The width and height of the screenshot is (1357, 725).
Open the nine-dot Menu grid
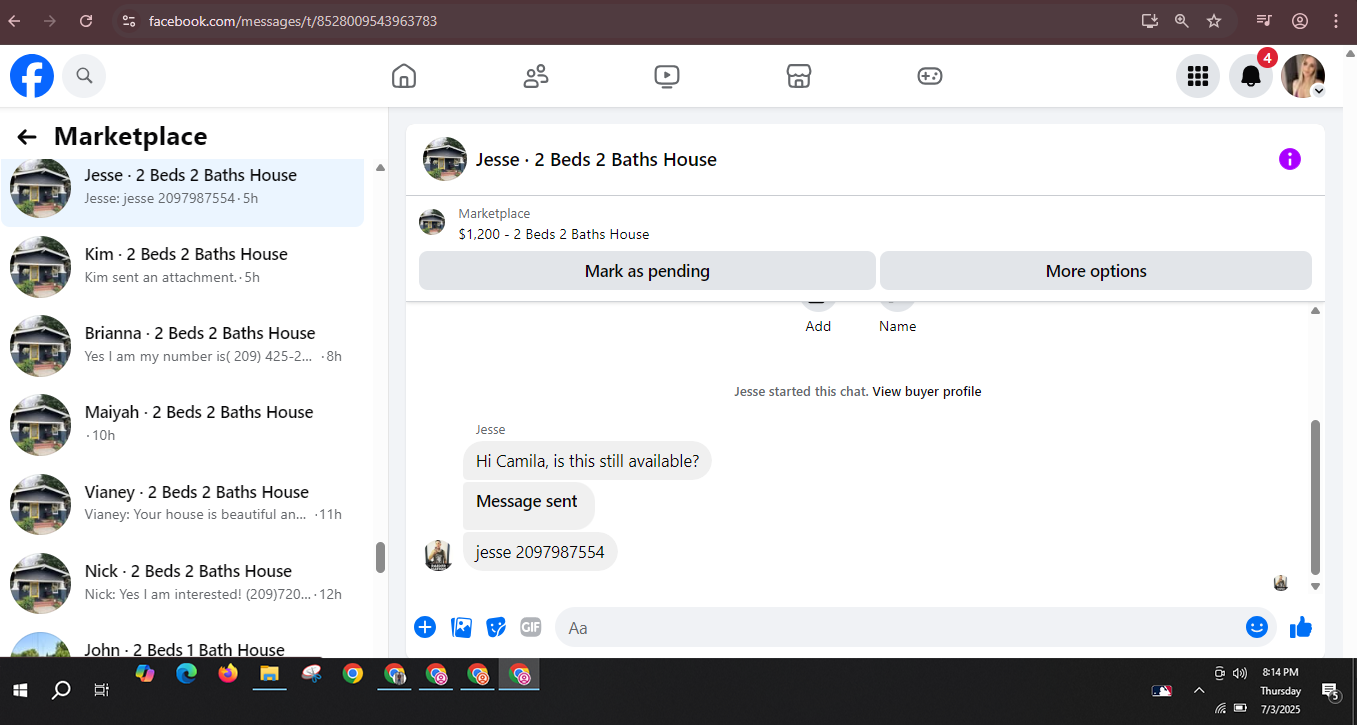1198,76
